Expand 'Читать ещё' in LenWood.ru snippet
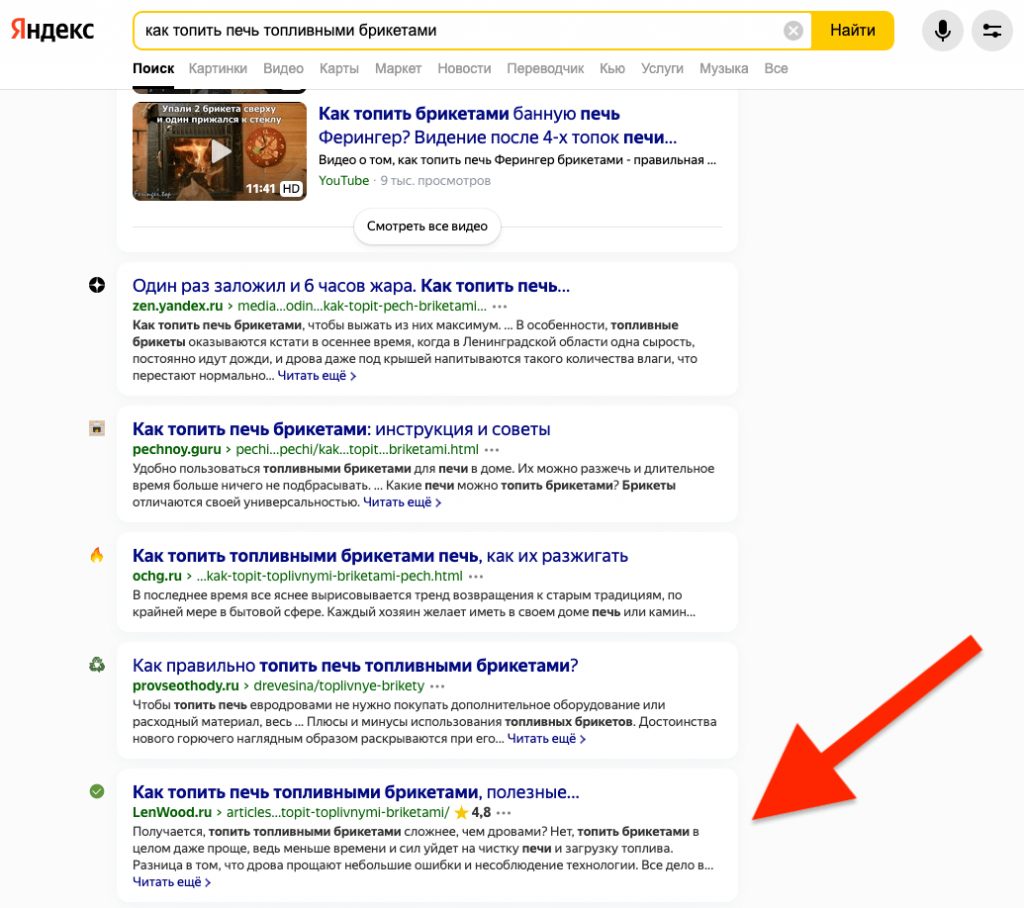Viewport: 1024px width, 908px height. point(172,882)
